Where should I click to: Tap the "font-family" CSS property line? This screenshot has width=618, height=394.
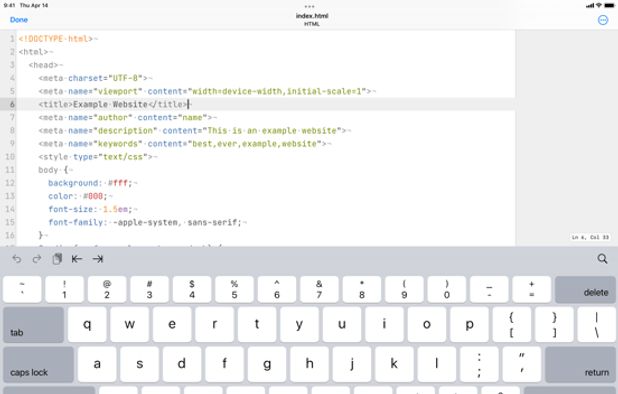coord(145,223)
